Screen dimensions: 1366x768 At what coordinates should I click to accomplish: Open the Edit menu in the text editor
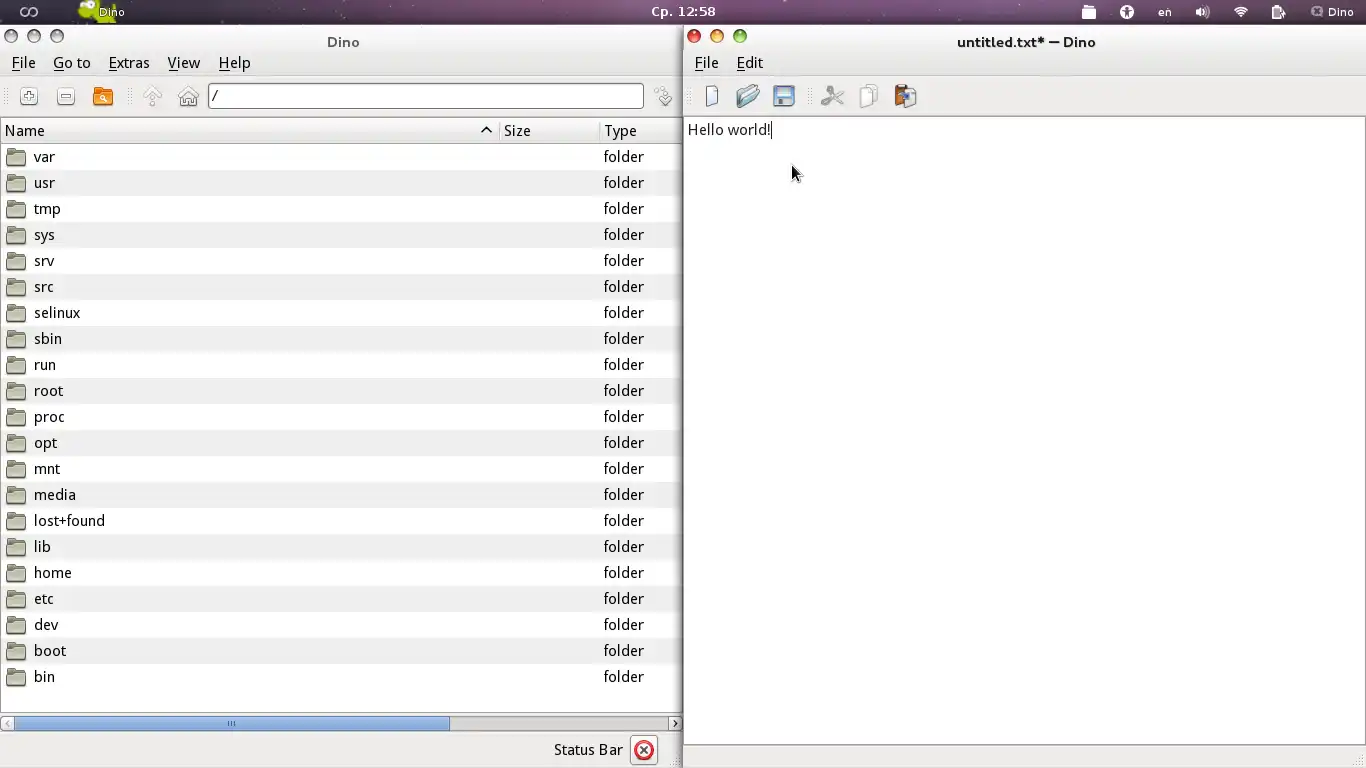[x=750, y=63]
